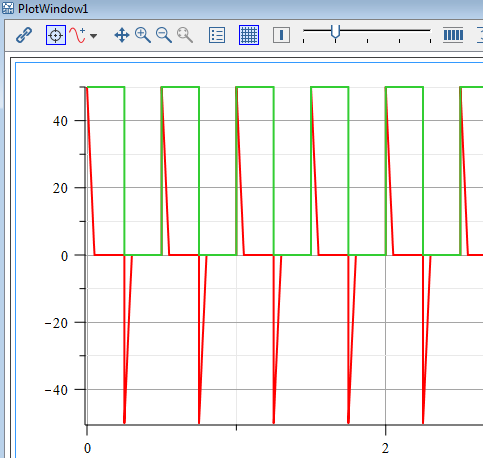483x458 pixels.
Task: Click the thick multiple-bars icon
Action: coord(453,35)
